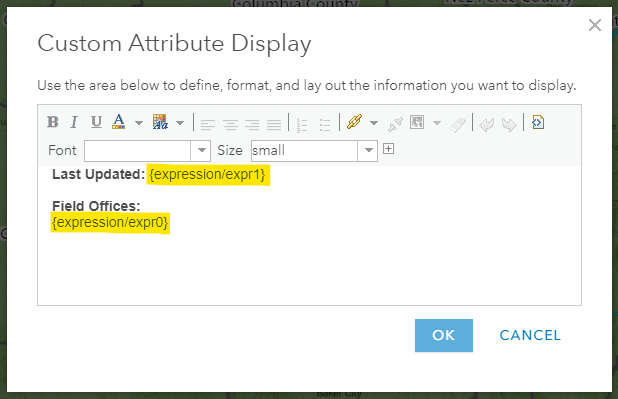Open the background color dropdown arrow
This screenshot has width=618, height=399.
click(x=180, y=123)
